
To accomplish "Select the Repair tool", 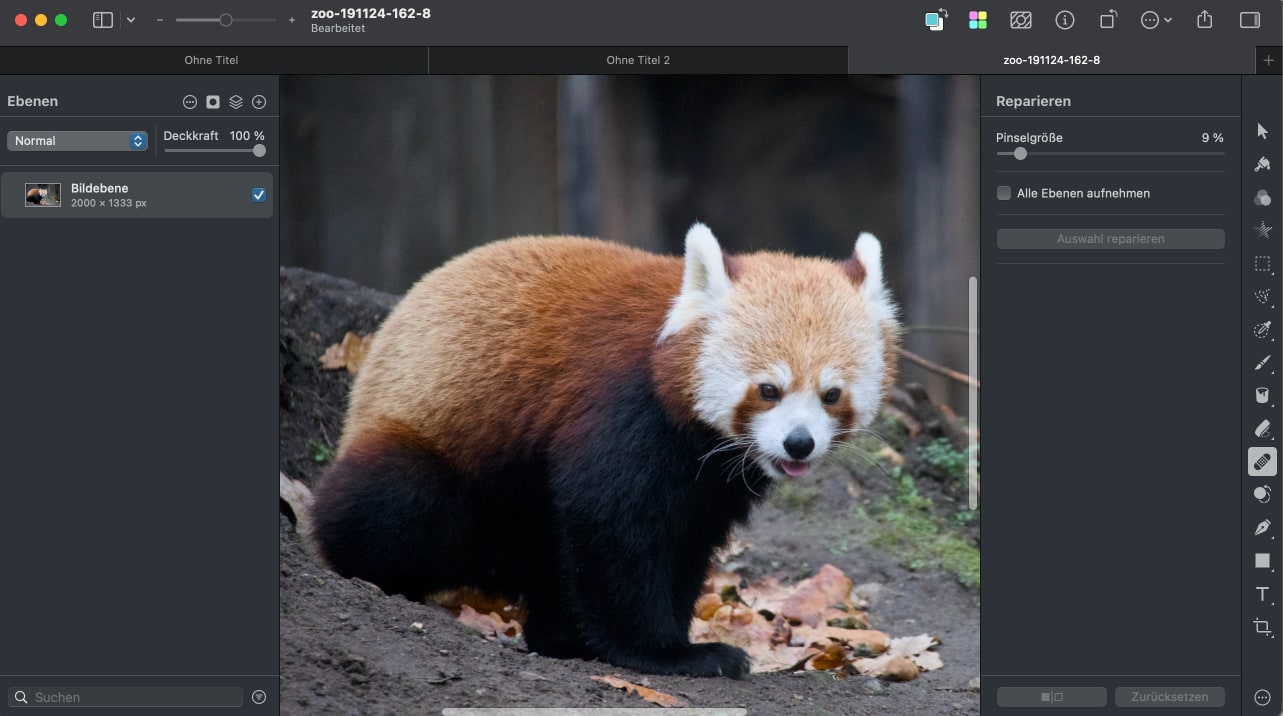I will click(x=1262, y=461).
